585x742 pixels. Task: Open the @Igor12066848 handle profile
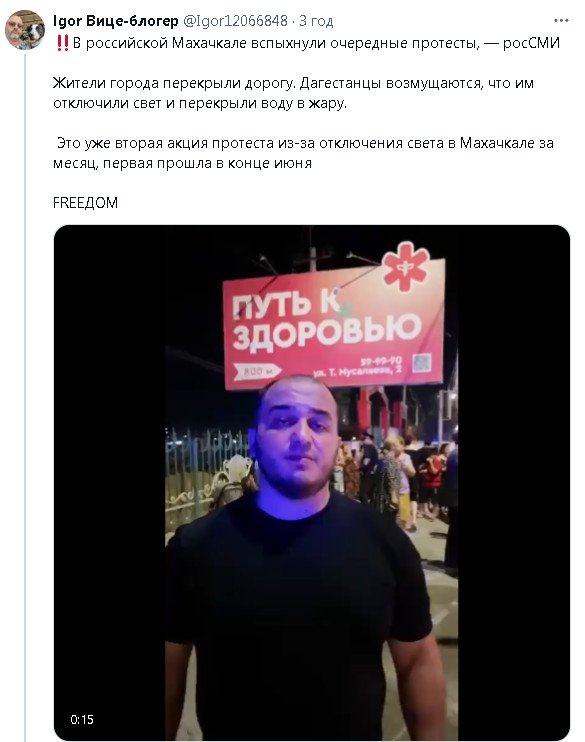tap(235, 21)
